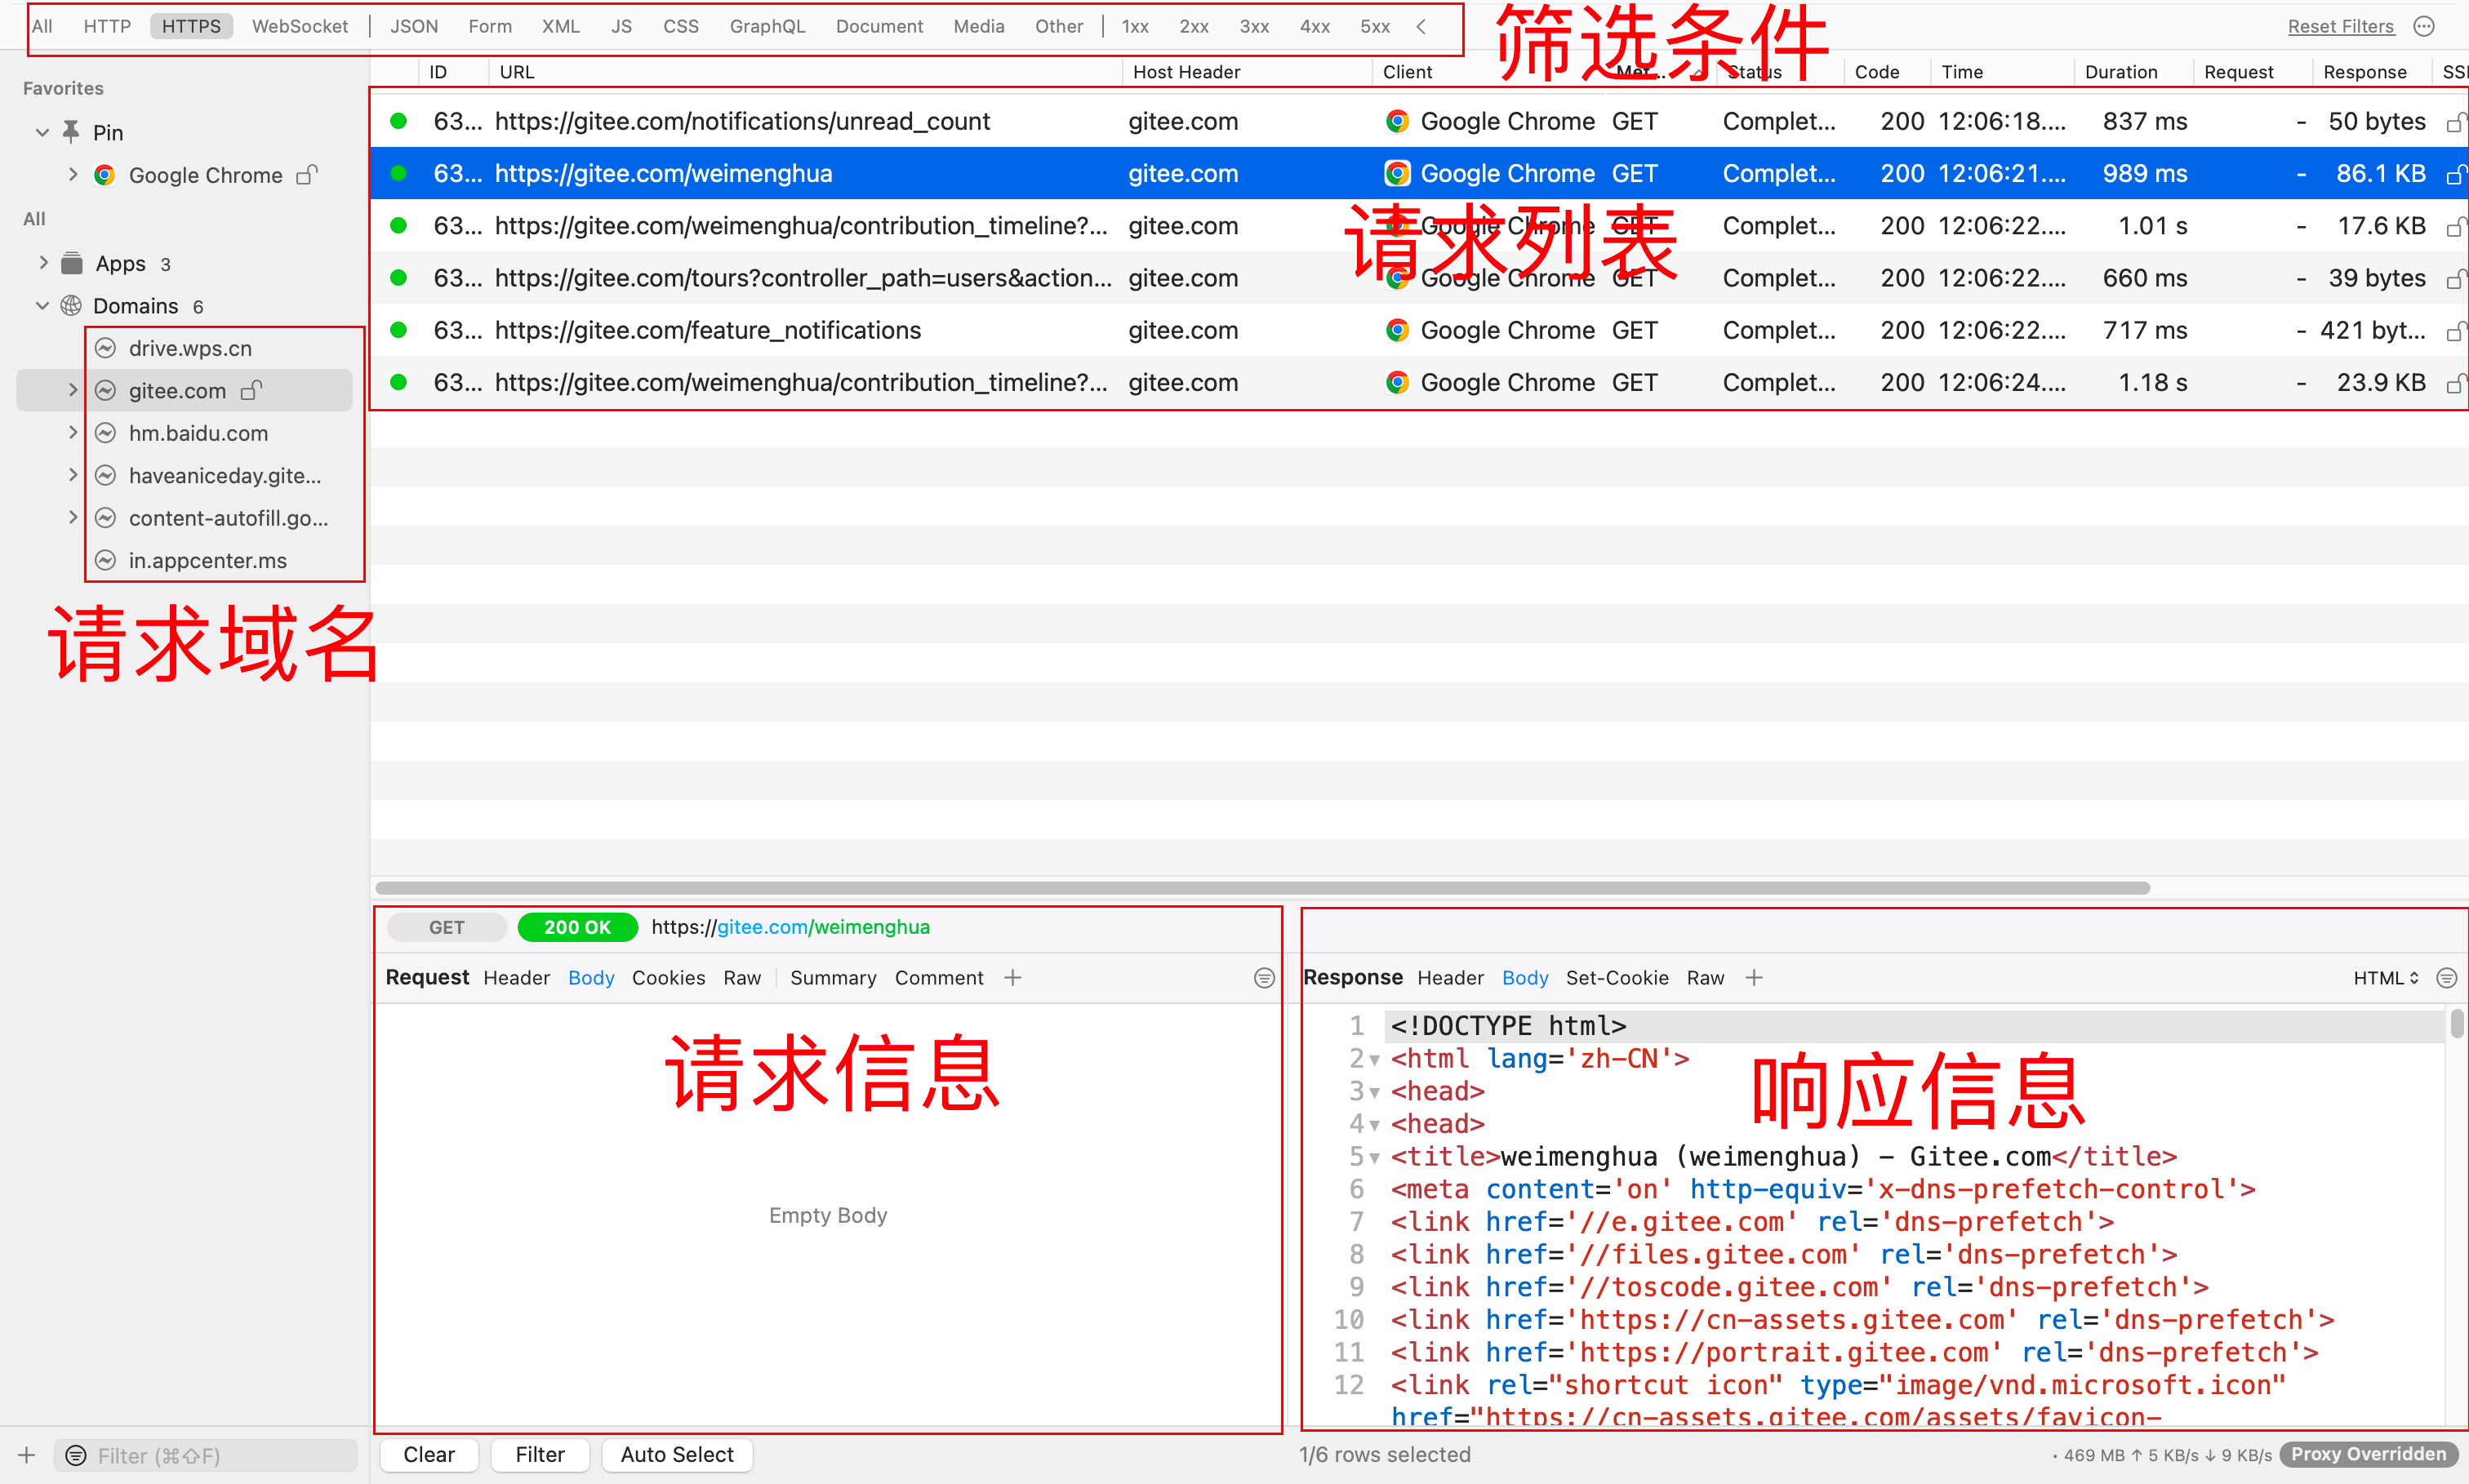Screen dimensions: 2469x1484
Task: Open the Response Header tab
Action: tap(1450, 978)
